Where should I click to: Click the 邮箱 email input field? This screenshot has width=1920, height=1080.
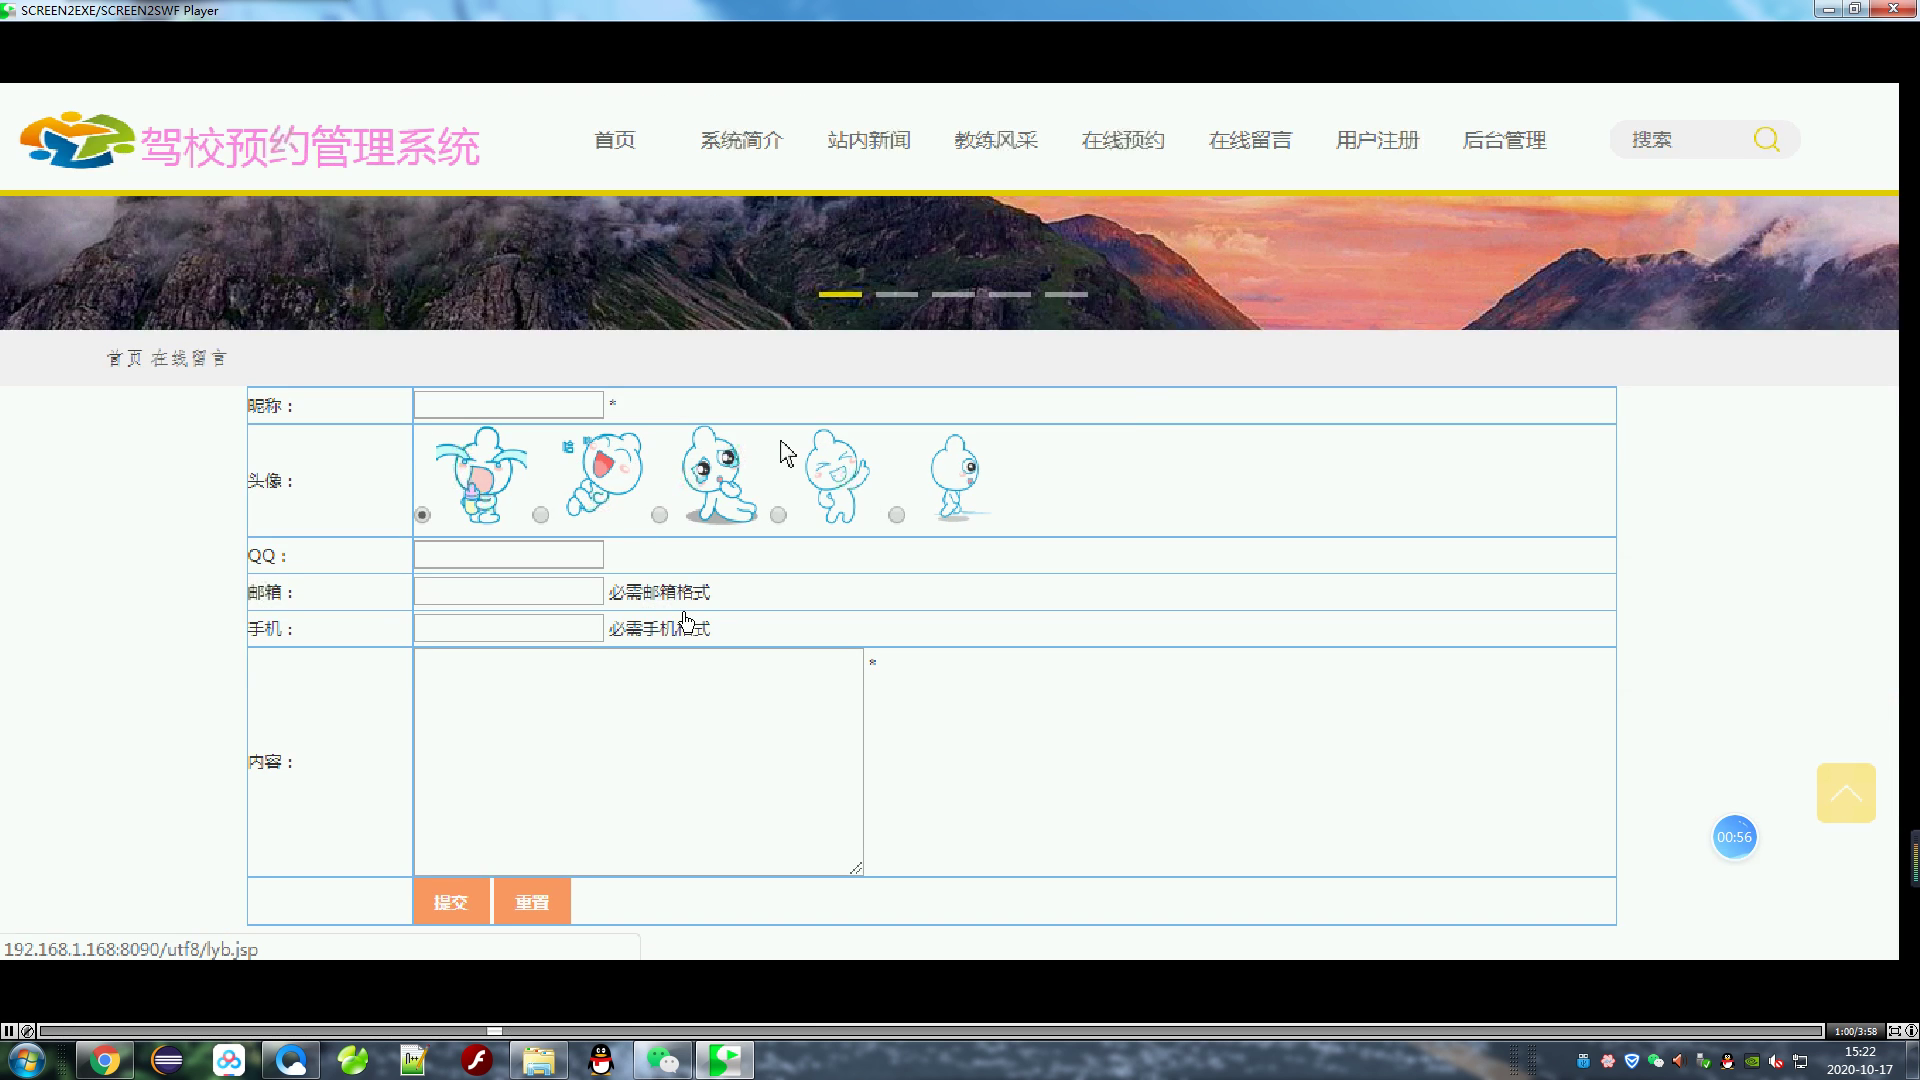(x=508, y=591)
